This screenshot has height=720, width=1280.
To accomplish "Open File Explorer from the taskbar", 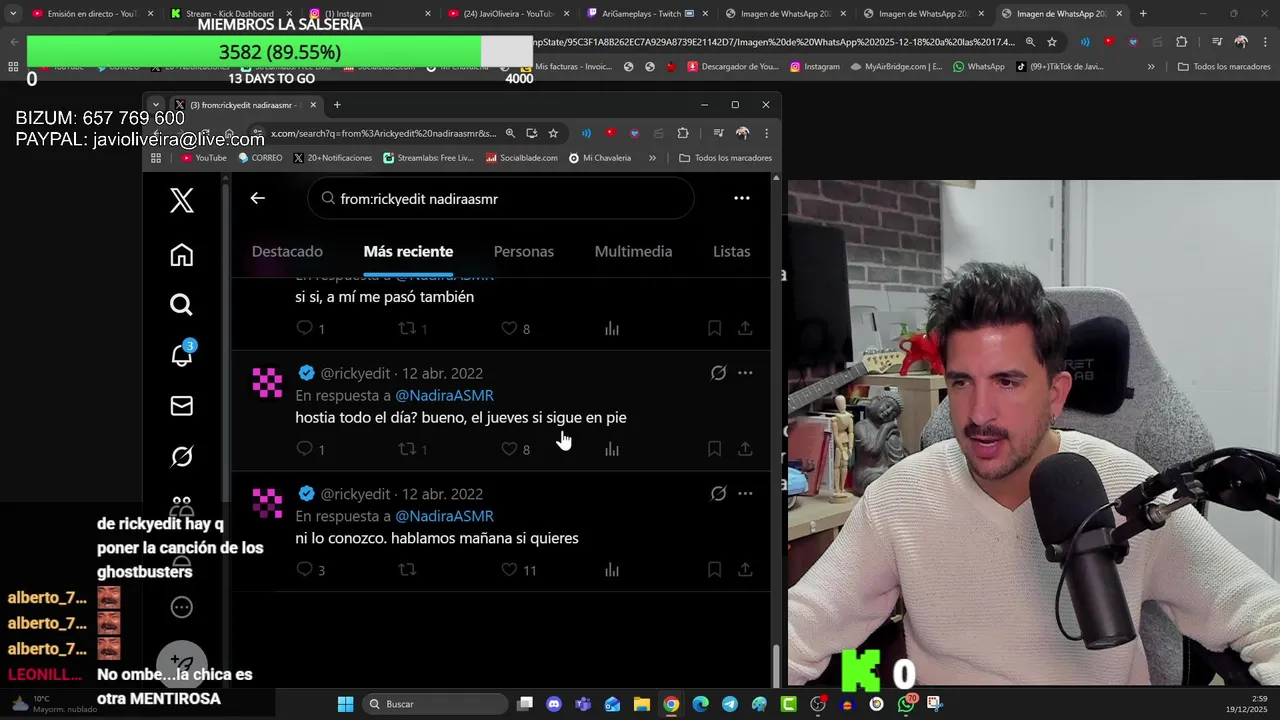I will point(642,704).
